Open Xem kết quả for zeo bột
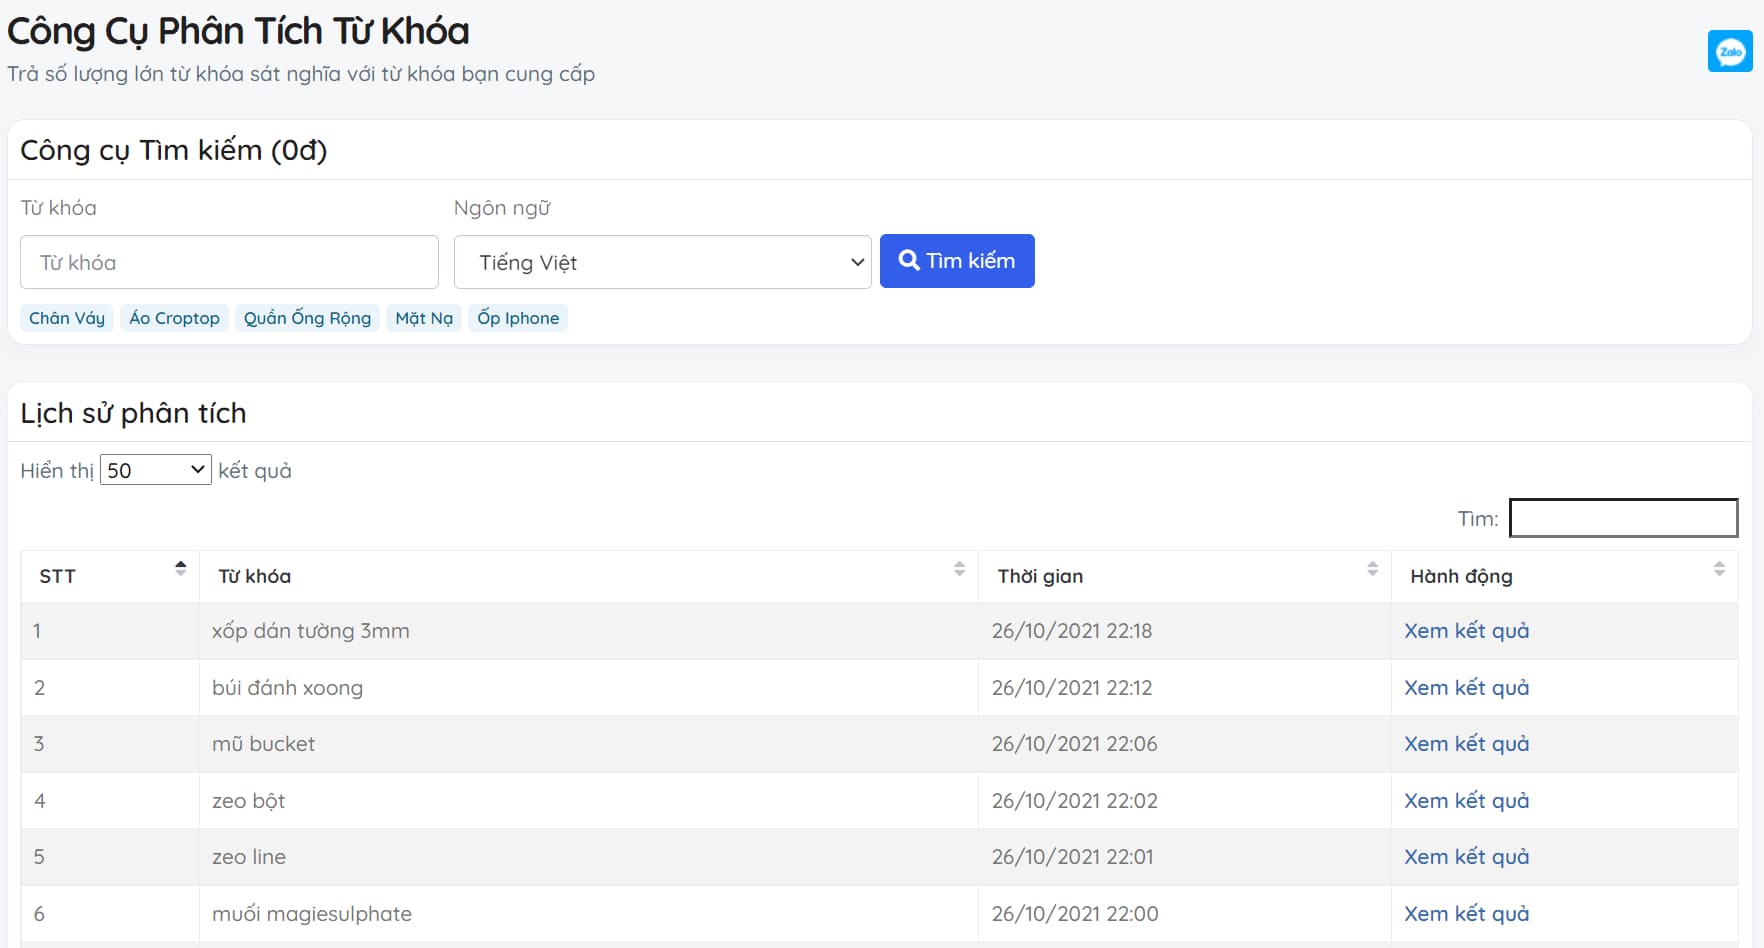The height and width of the screenshot is (948, 1764). tap(1466, 801)
